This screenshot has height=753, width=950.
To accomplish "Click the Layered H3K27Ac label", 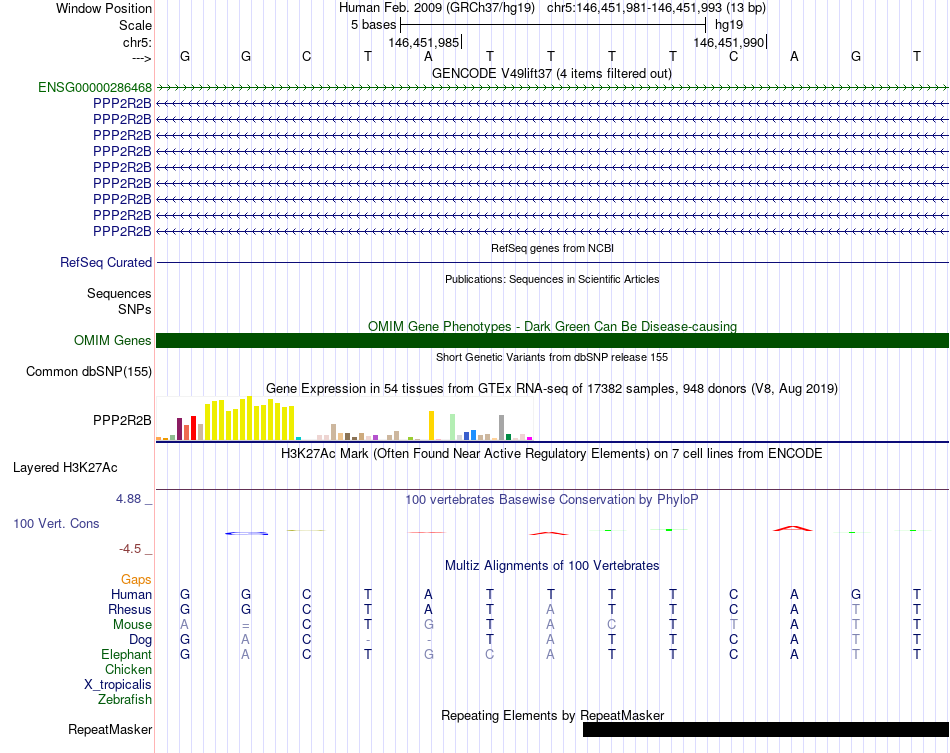I will [x=65, y=468].
